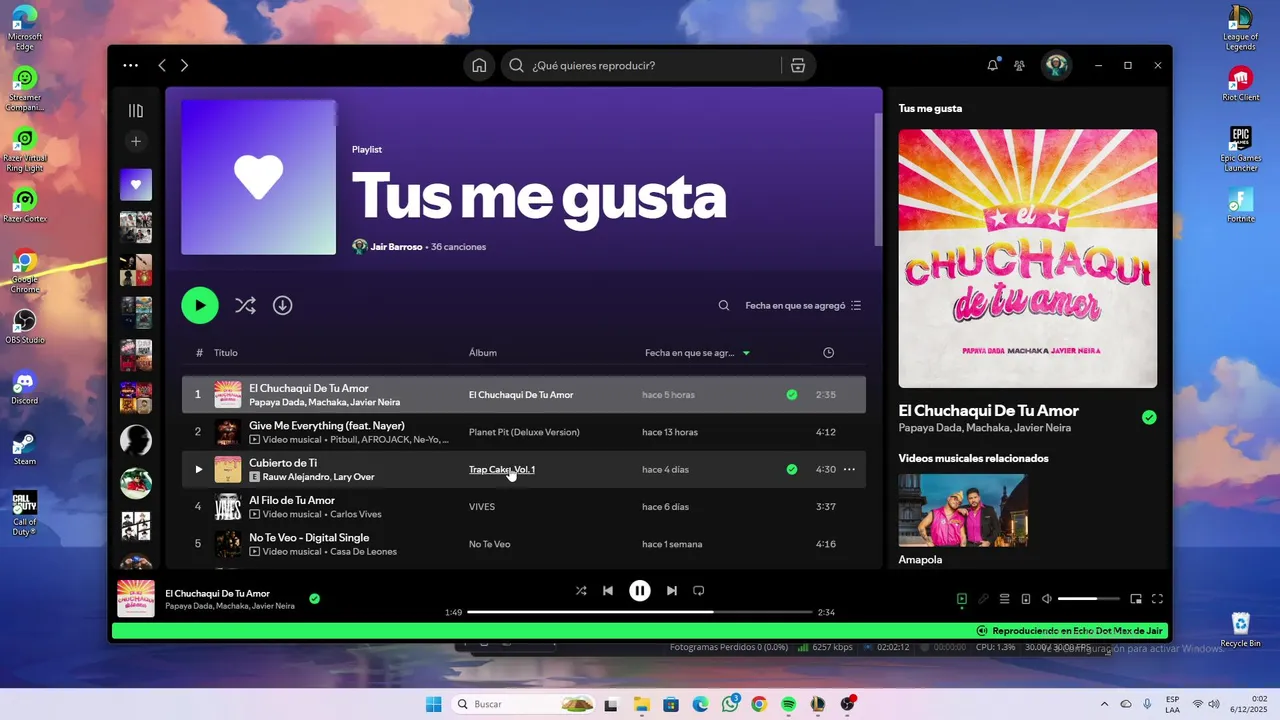1280x720 pixels.
Task: Open 'Fecha en que se agregó' sort dropdown
Action: pos(803,306)
